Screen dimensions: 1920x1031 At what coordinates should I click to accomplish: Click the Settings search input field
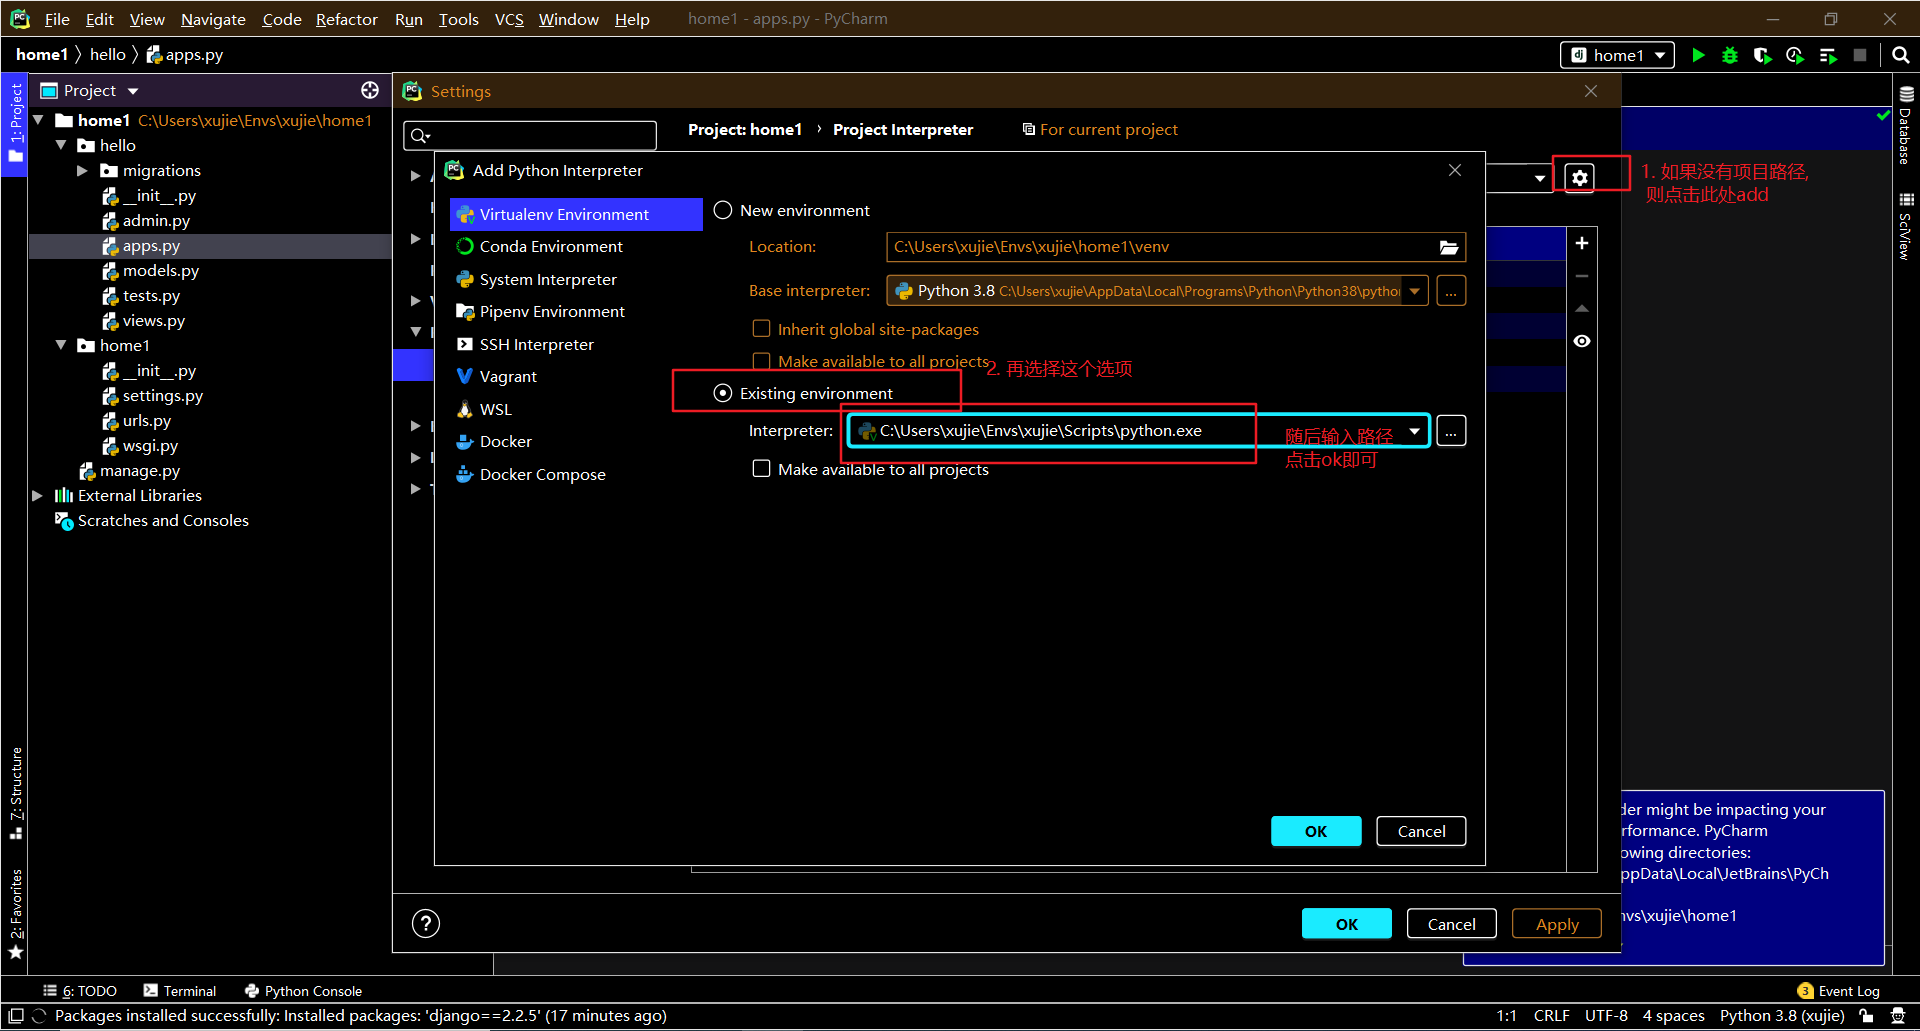(530, 135)
